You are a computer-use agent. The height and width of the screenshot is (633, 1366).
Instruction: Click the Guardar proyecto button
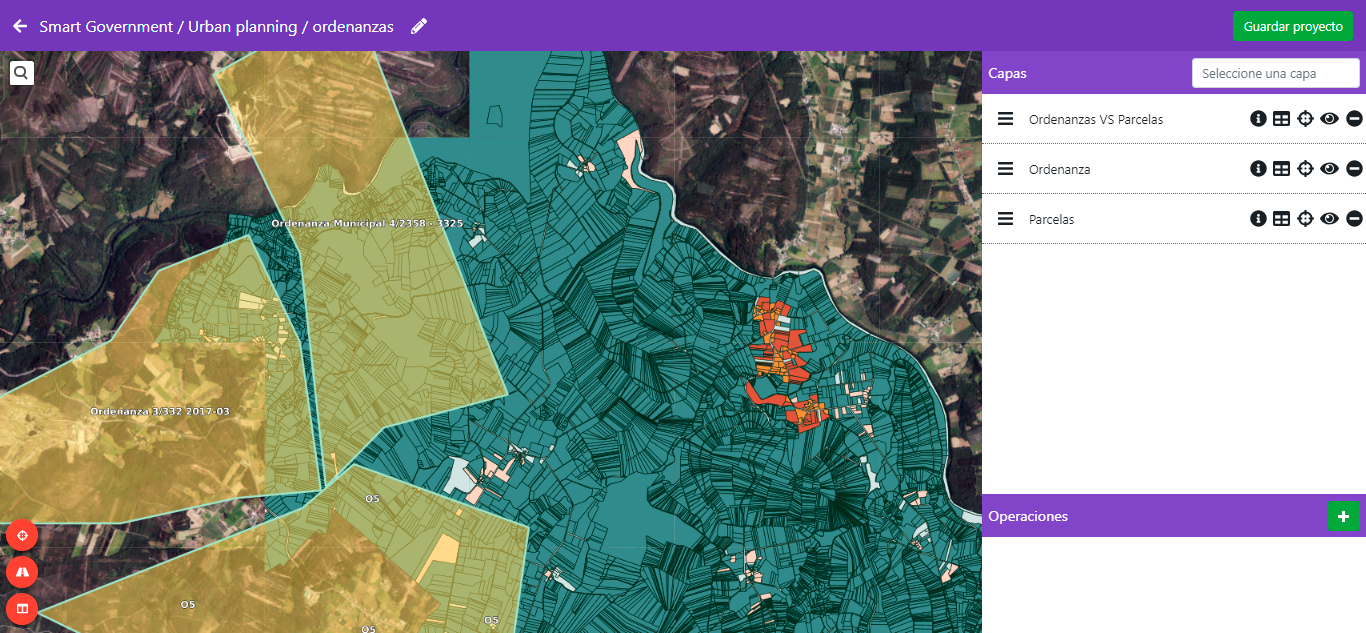click(x=1292, y=26)
